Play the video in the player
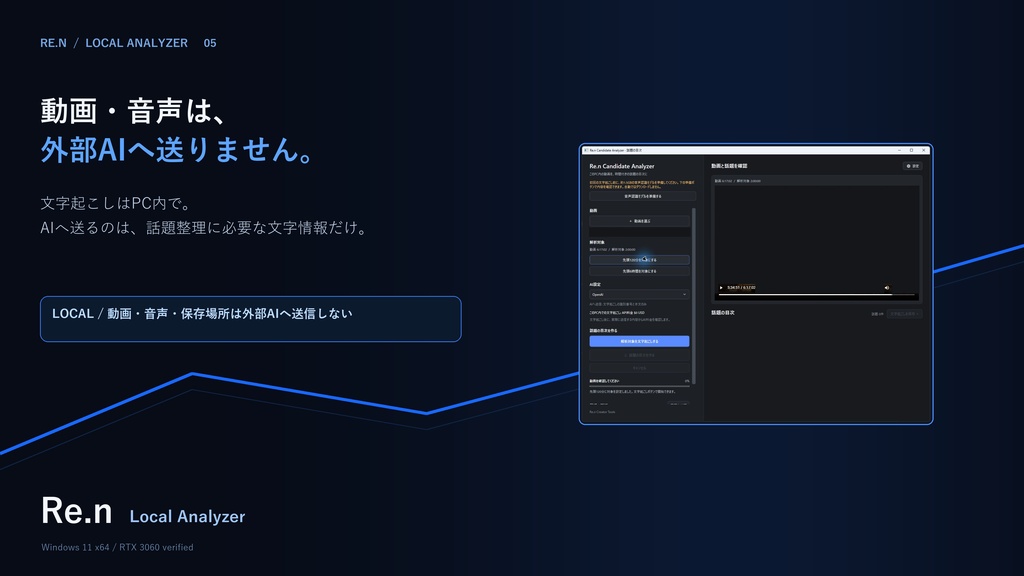The width and height of the screenshot is (1024, 576). [721, 287]
